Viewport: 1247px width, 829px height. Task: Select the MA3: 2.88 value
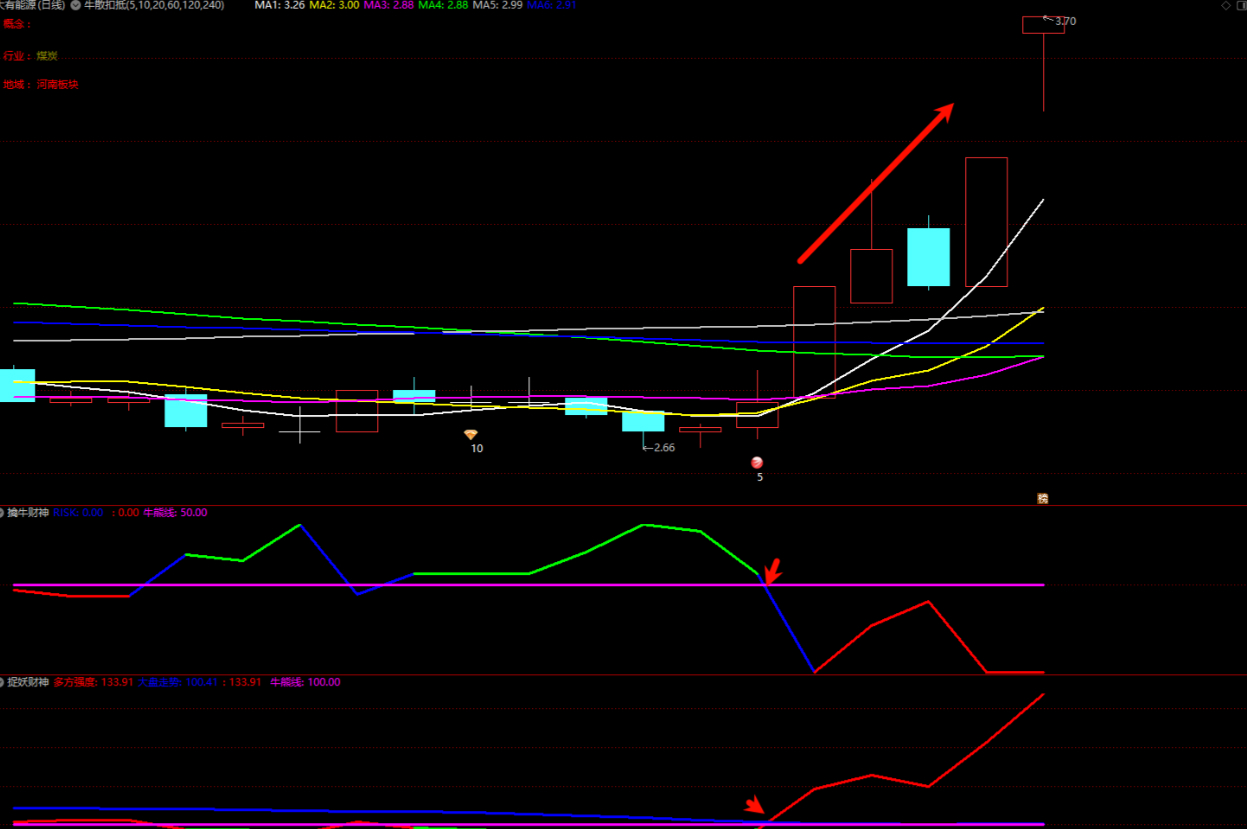coord(389,5)
